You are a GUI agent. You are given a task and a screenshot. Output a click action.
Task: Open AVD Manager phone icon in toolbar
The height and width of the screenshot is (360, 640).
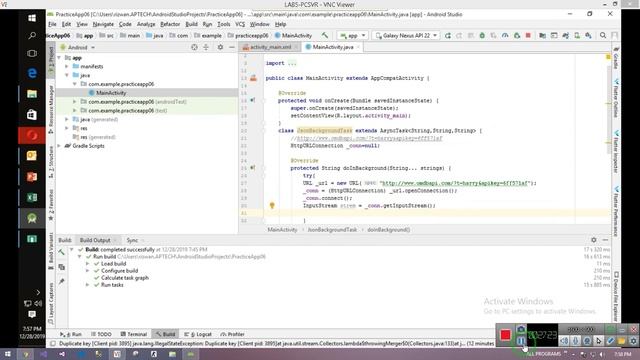click(x=577, y=36)
